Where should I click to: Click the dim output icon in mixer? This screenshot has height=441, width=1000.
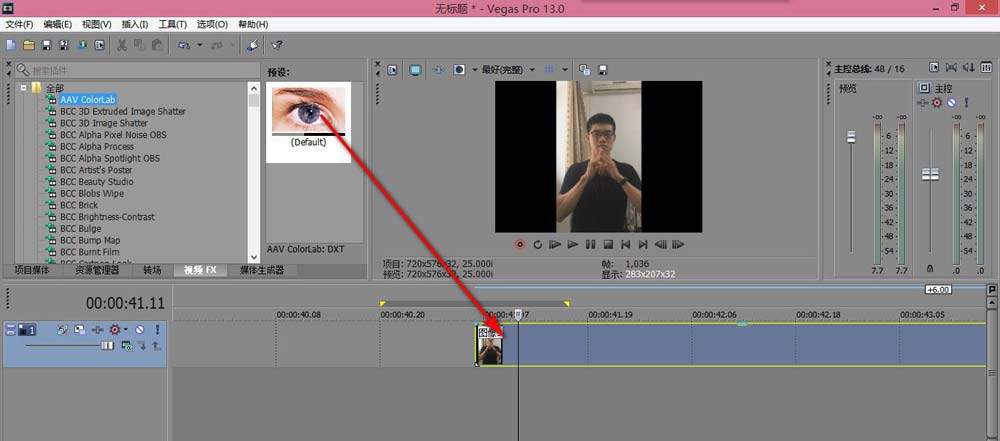point(968,68)
